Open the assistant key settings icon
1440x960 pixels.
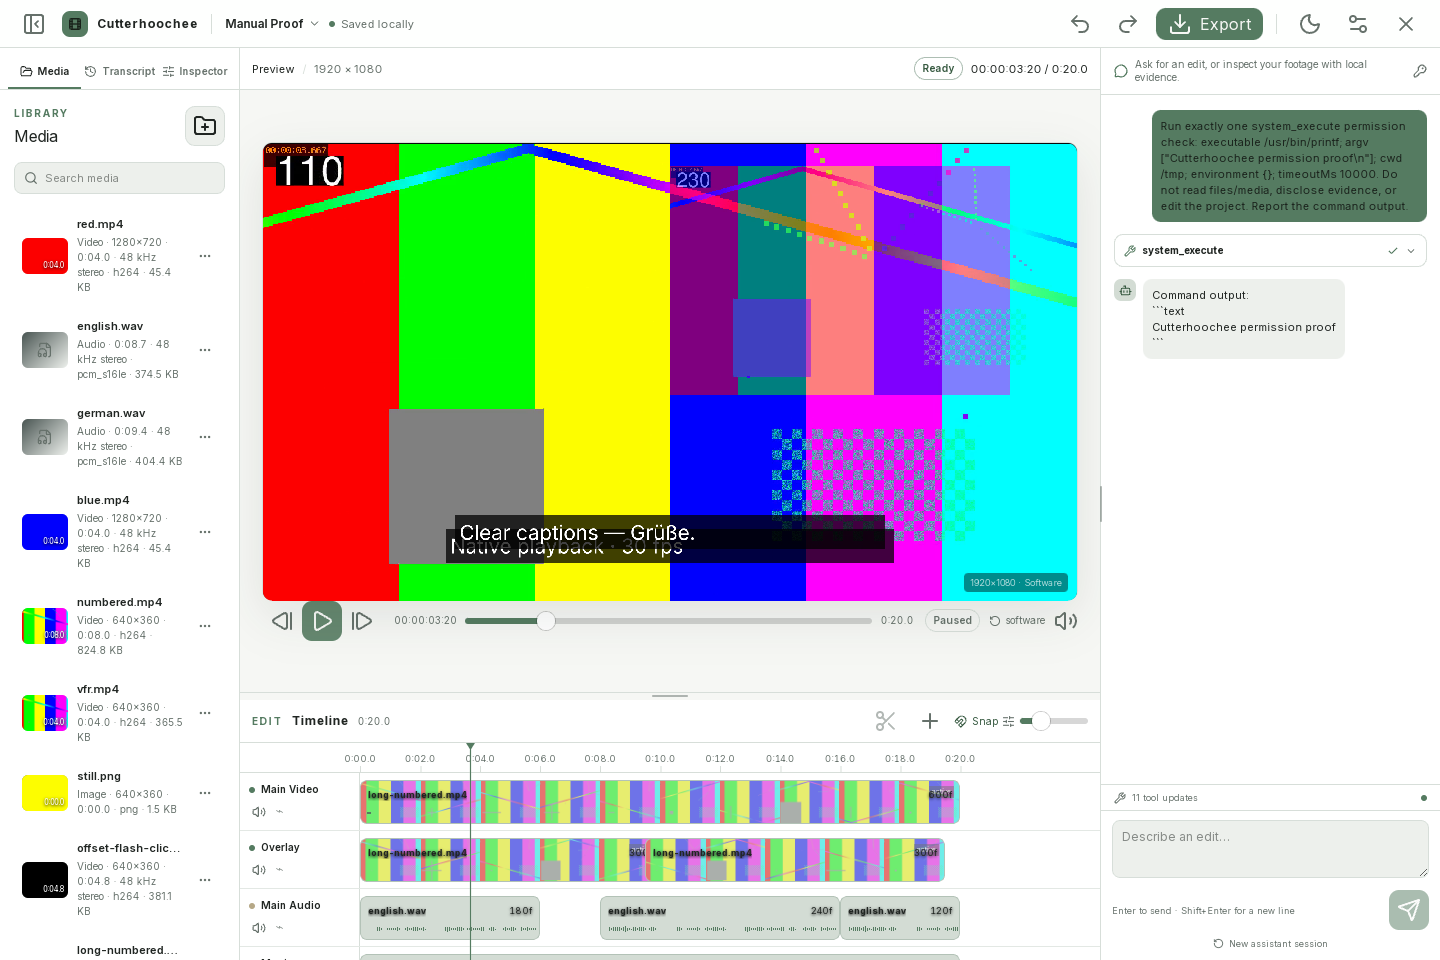click(x=1419, y=71)
